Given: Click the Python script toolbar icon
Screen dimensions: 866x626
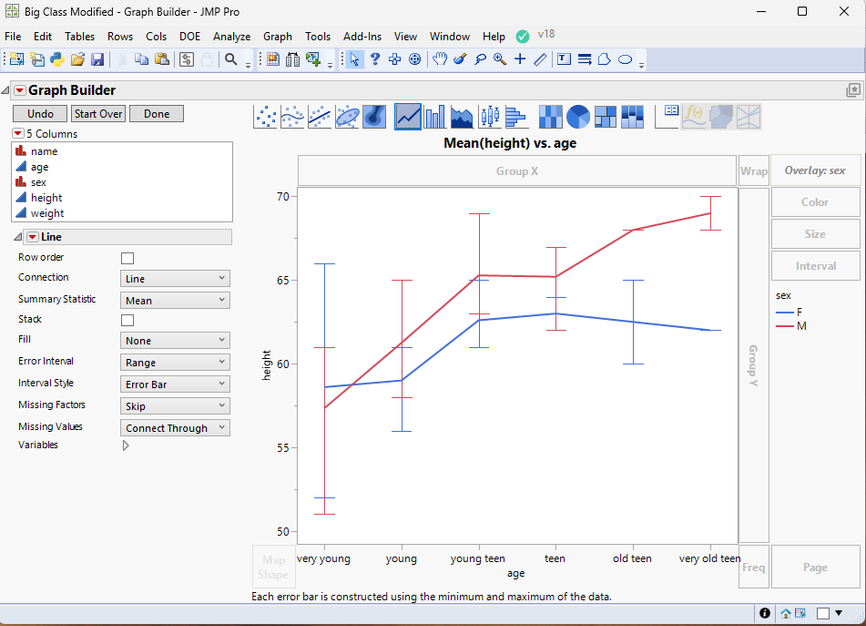Looking at the screenshot, I should [x=57, y=59].
